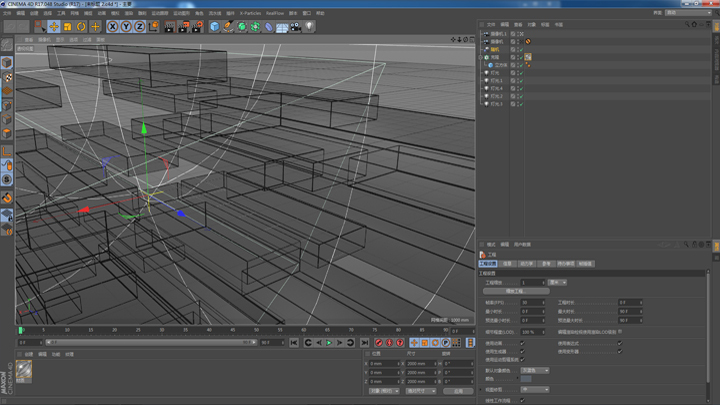This screenshot has width=720, height=405.
Task: Open the layout dropdown at top right
Action: pyautogui.click(x=688, y=13)
